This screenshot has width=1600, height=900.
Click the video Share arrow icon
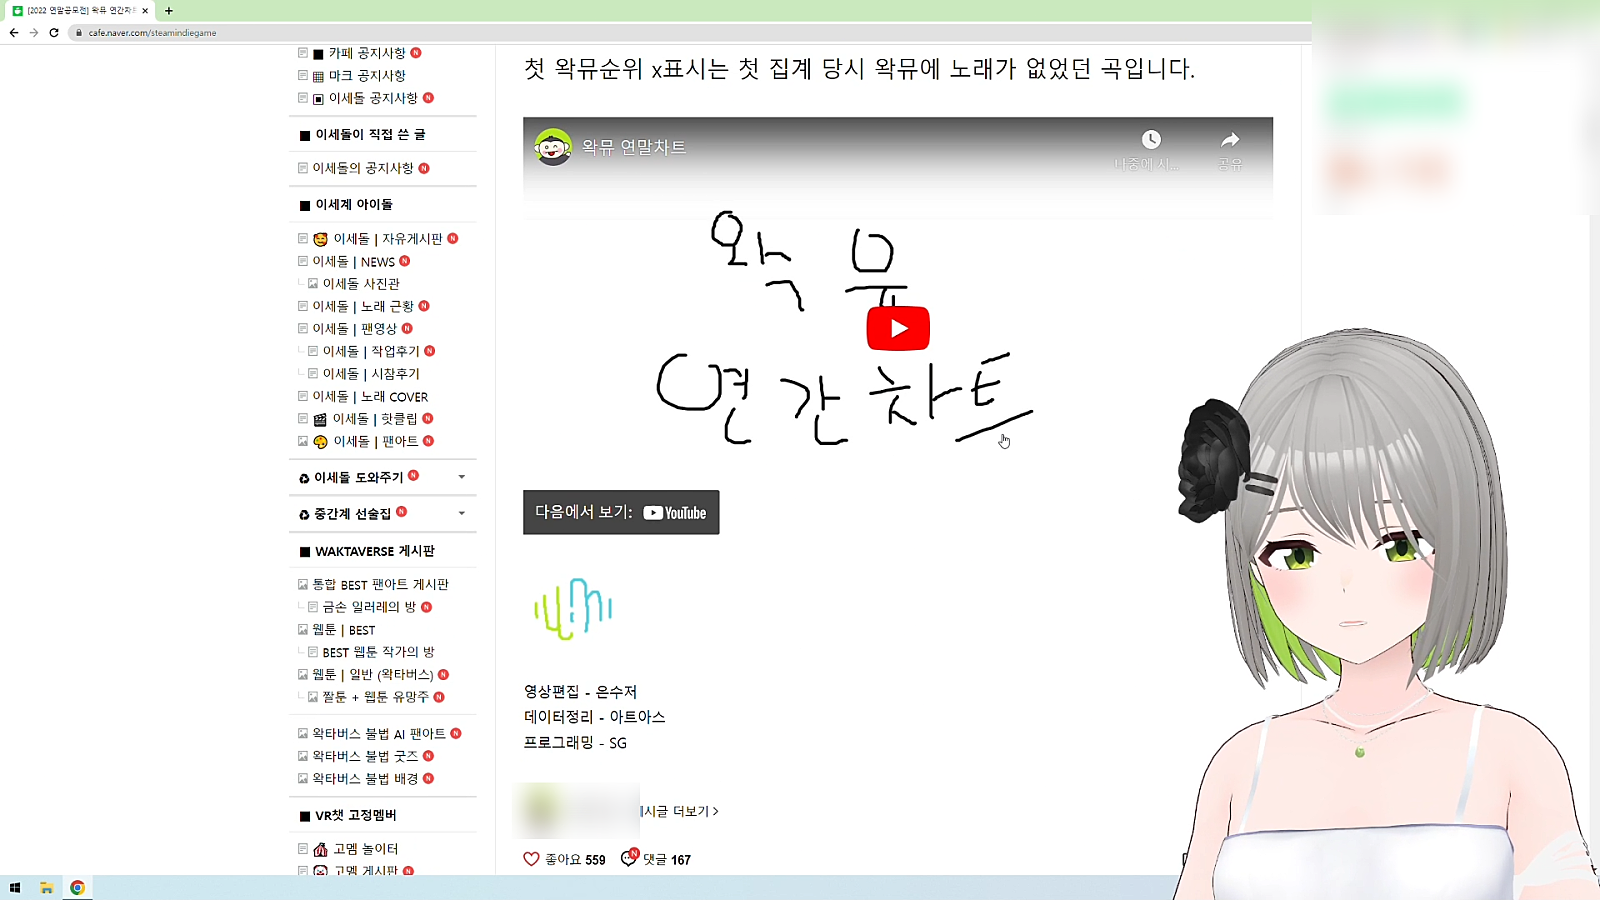tap(1230, 139)
